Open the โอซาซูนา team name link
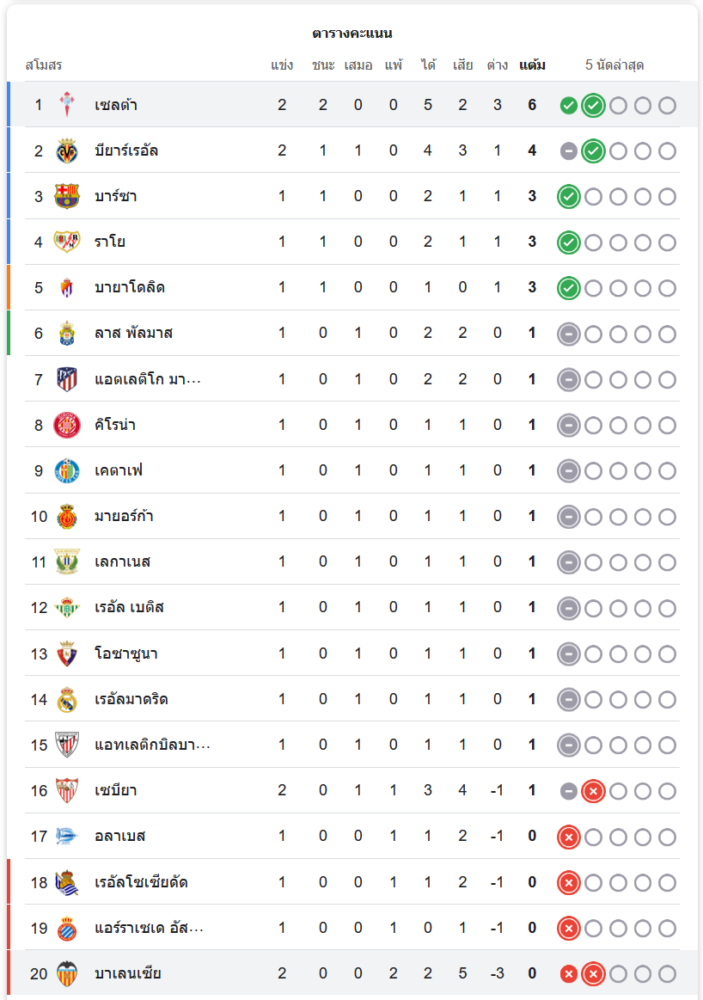 coord(125,653)
